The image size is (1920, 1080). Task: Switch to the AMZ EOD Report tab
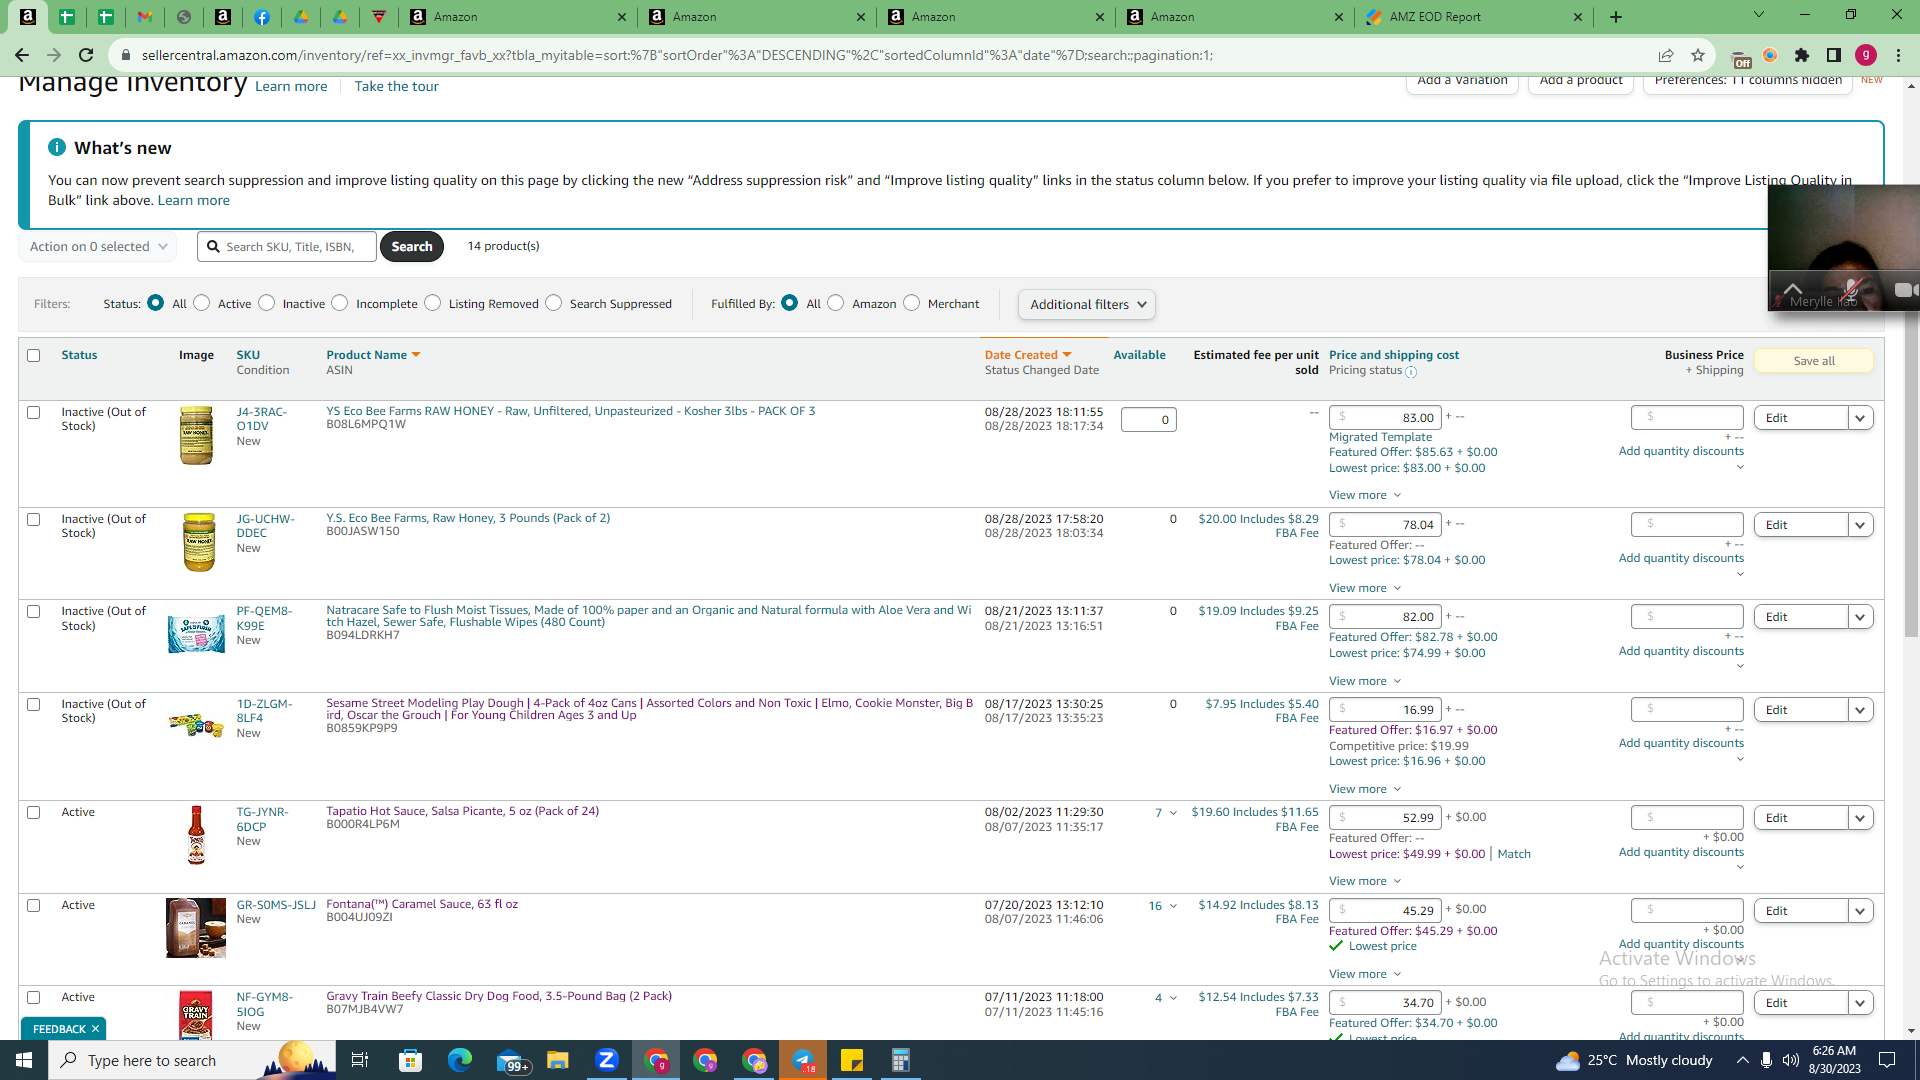(1474, 17)
